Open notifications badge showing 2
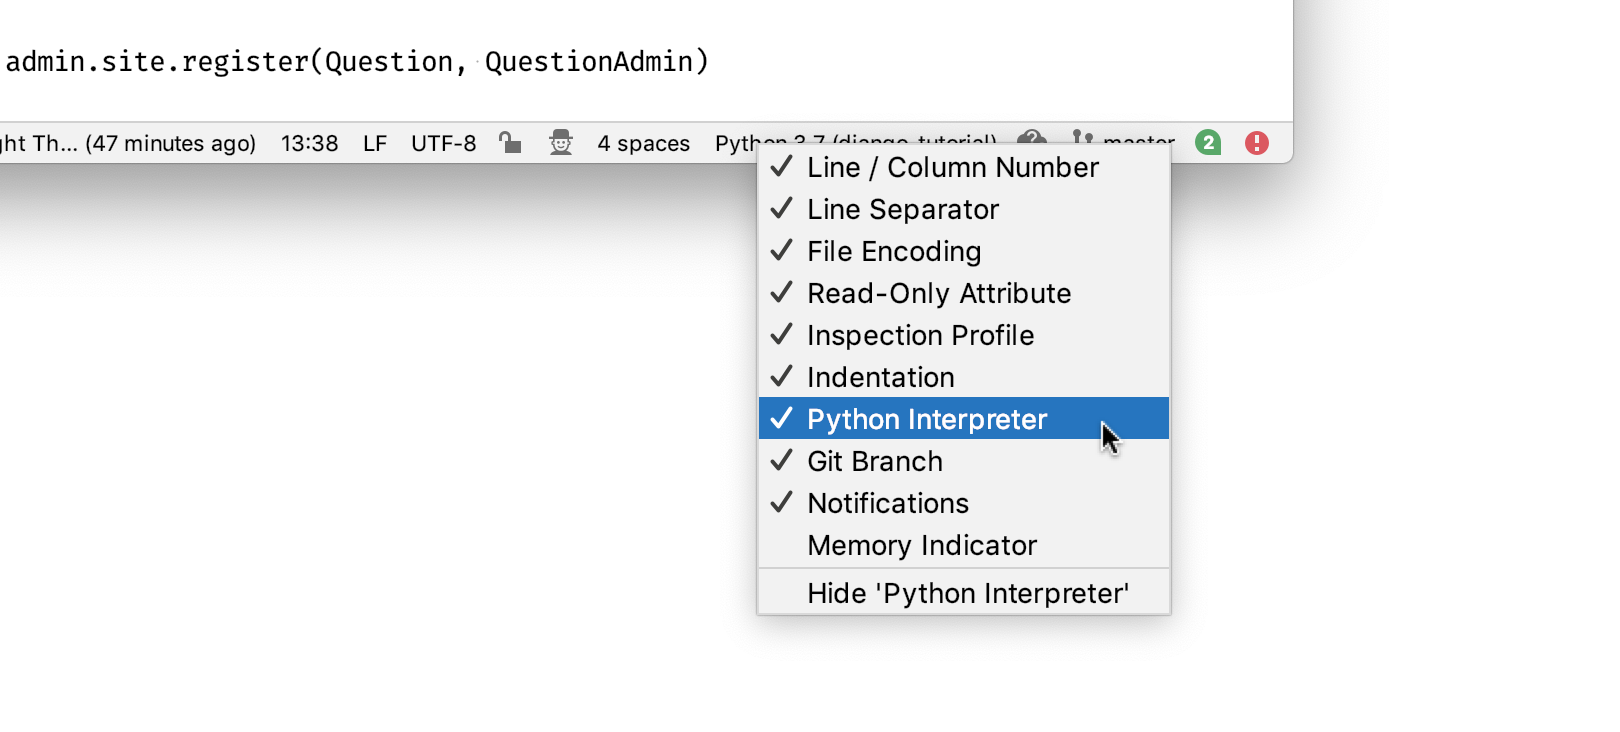This screenshot has width=1620, height=732. 1208,143
